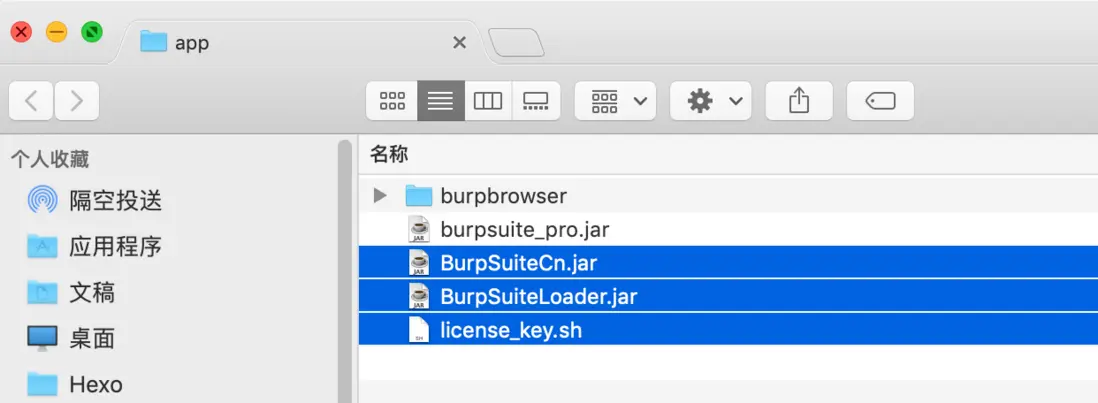
Task: Select BurpSuiteLoader.jar file name
Action: click(x=539, y=296)
